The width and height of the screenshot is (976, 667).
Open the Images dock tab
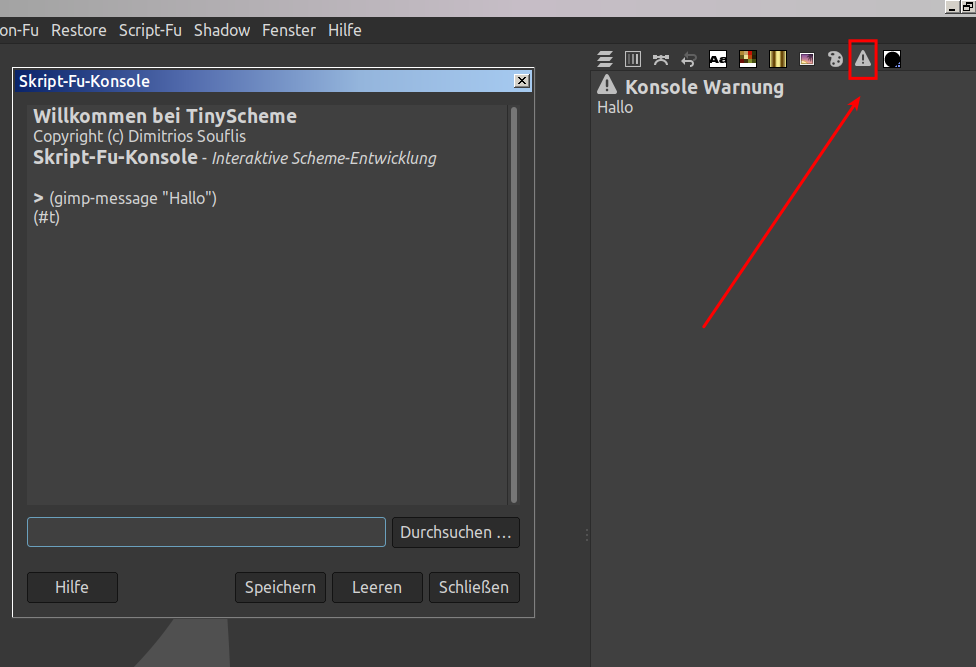[x=807, y=59]
